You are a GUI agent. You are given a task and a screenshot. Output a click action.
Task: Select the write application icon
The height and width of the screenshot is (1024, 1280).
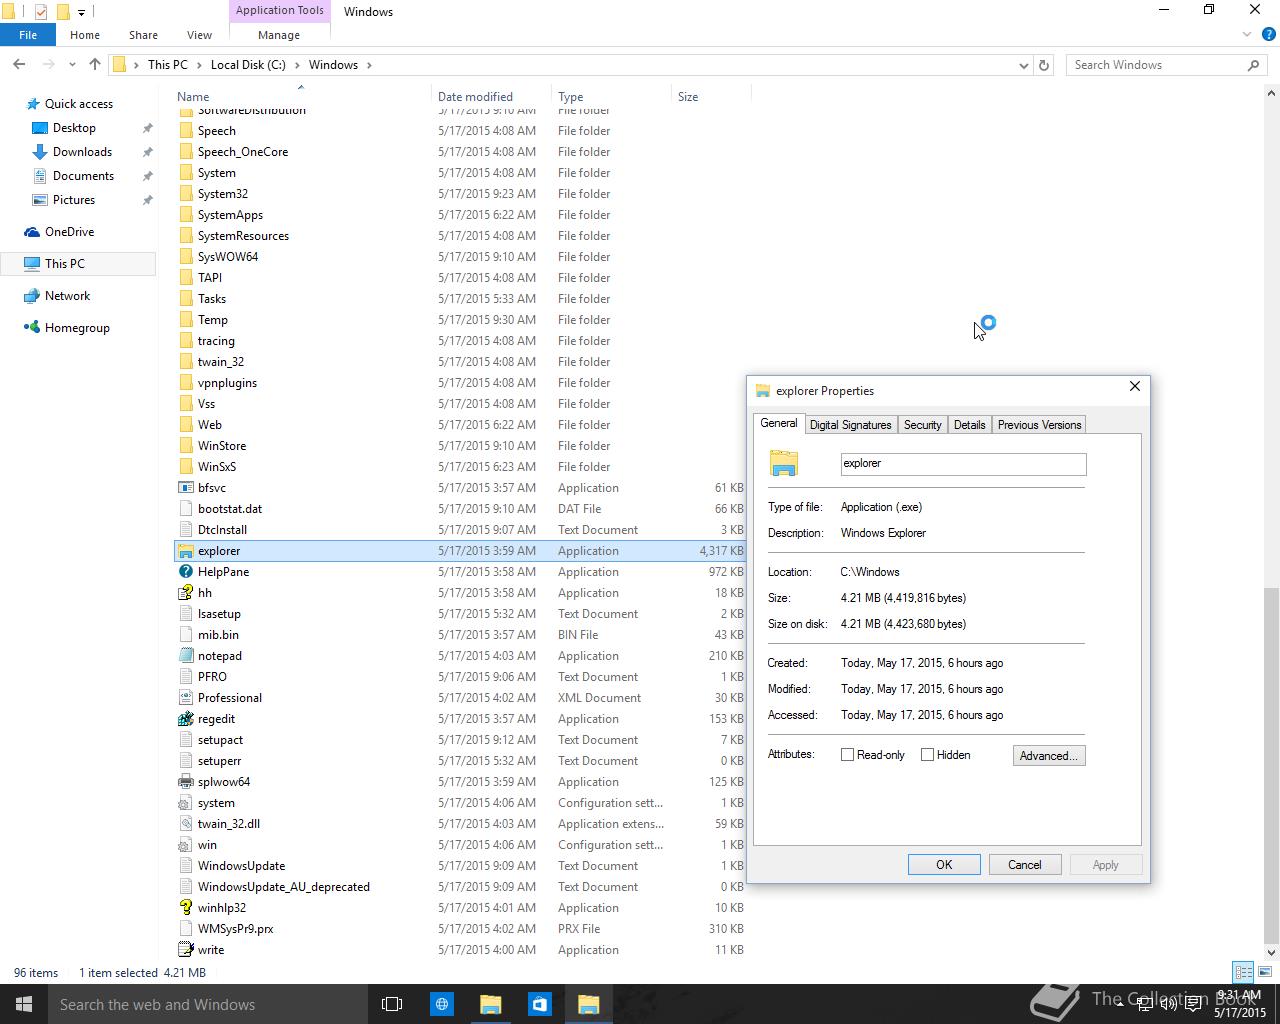186,950
